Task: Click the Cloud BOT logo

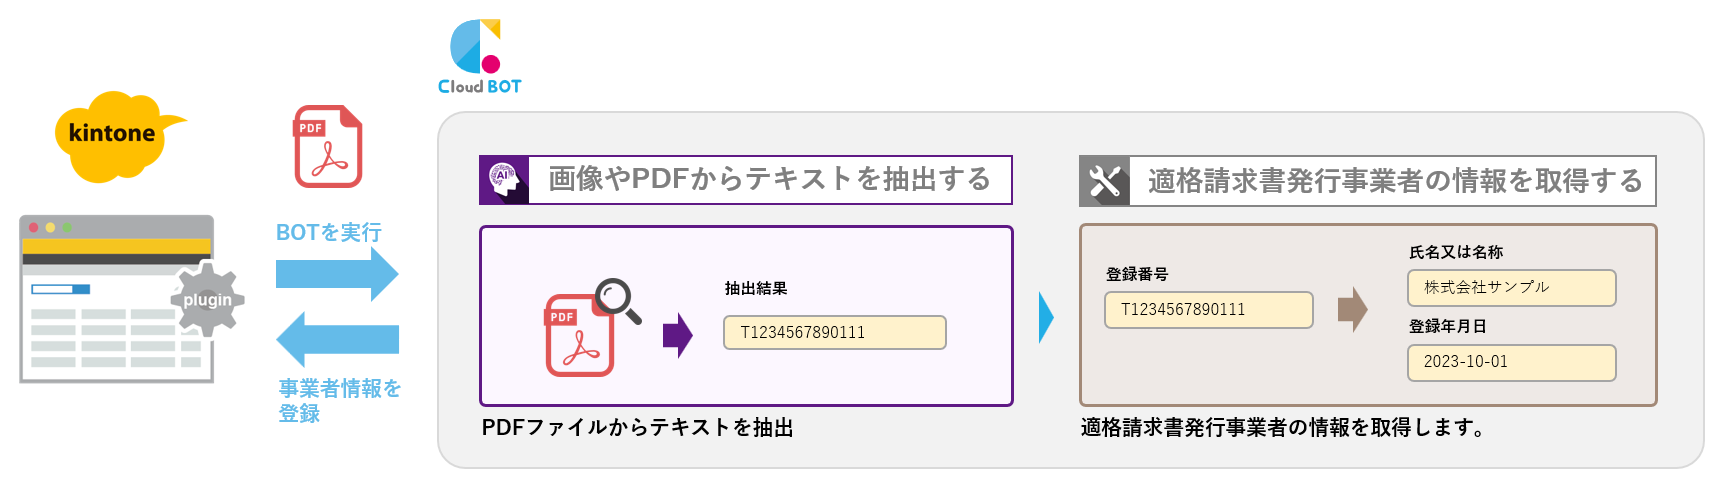Action: click(479, 57)
